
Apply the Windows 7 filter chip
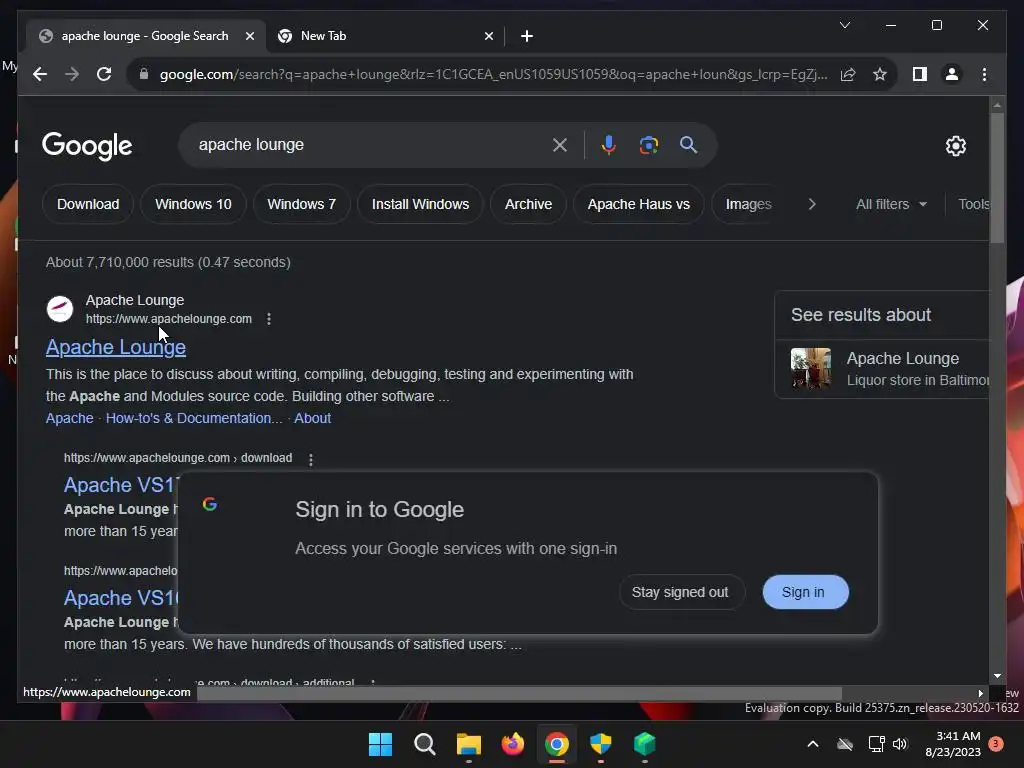(302, 204)
